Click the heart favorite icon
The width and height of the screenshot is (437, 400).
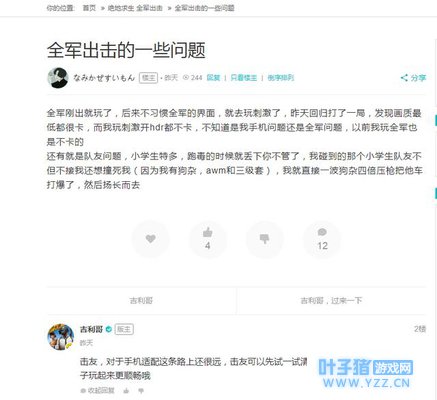(151, 239)
